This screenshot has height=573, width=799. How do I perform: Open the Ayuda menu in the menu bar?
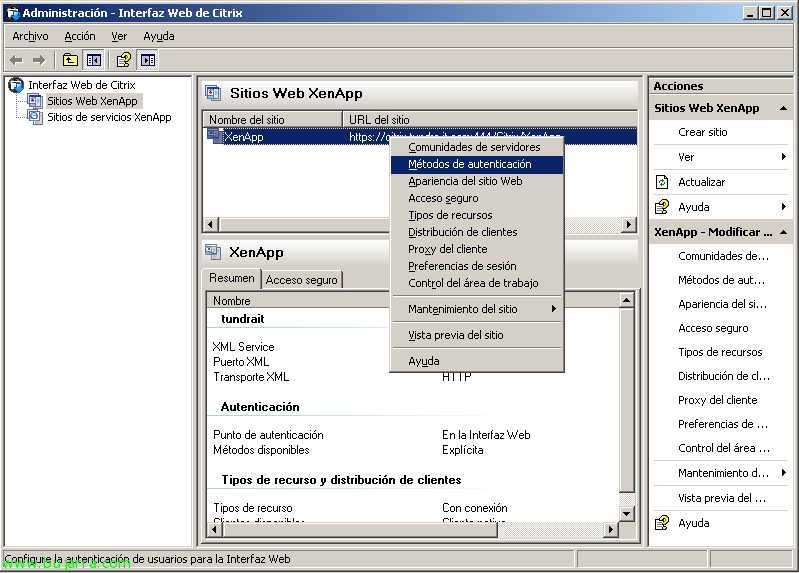[x=158, y=36]
